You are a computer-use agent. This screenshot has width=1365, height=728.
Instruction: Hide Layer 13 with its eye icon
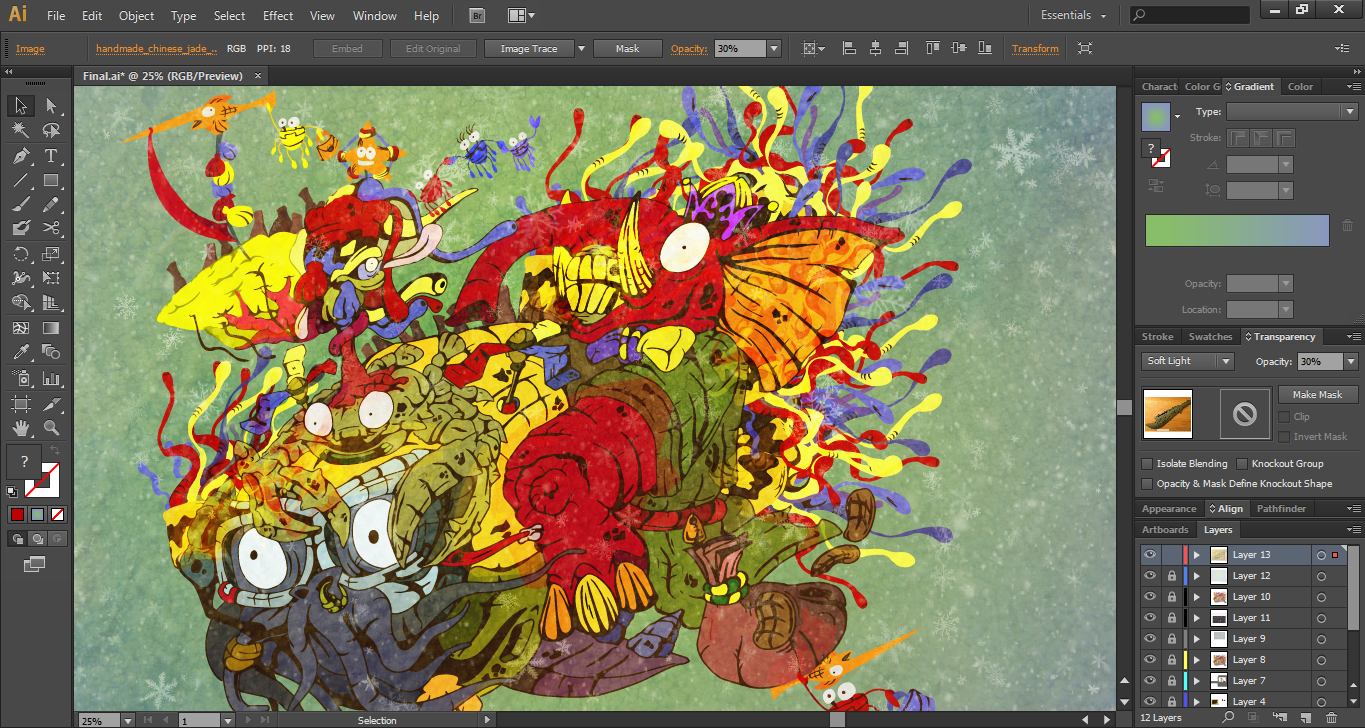pos(1150,555)
